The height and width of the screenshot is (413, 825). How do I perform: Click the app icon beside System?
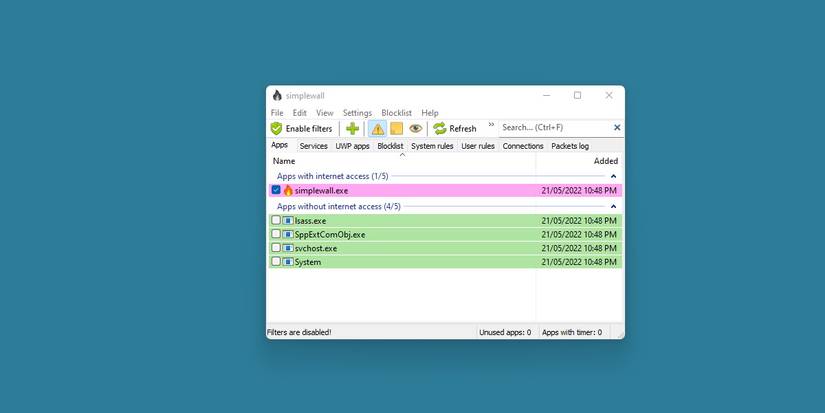click(288, 262)
